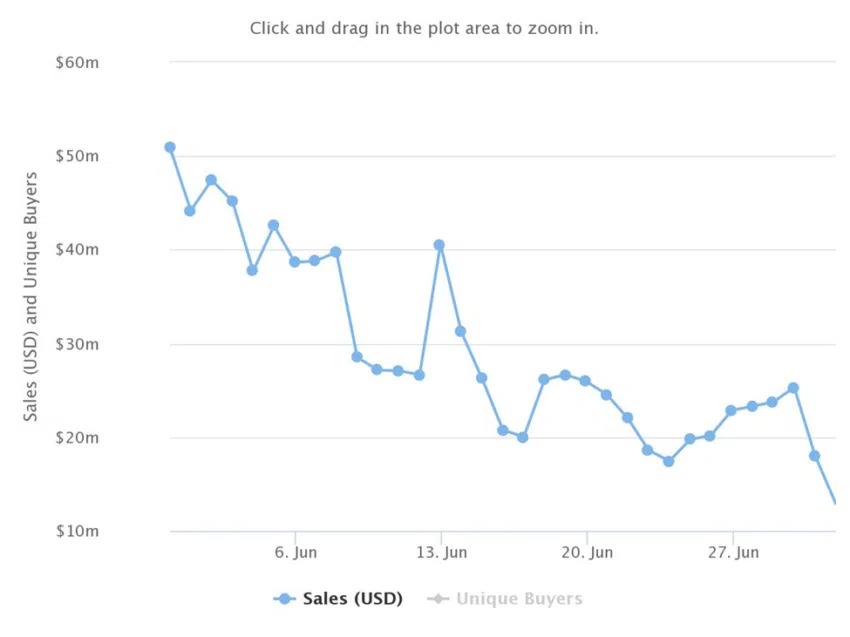Screen dimensions: 850x637
Task: Click the 'Click and drag in the plot area' subtitle
Action: tap(424, 28)
